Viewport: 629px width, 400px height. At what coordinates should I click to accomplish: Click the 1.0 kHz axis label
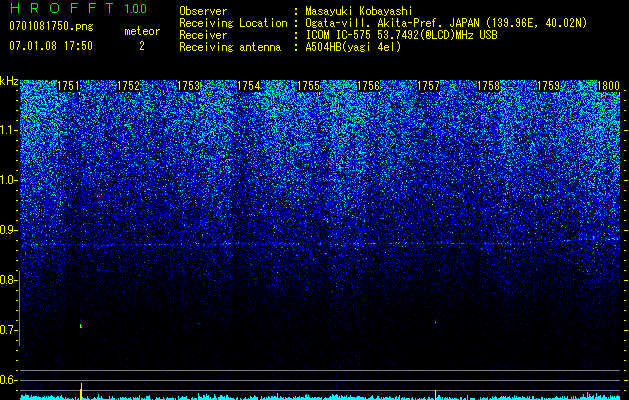9,180
